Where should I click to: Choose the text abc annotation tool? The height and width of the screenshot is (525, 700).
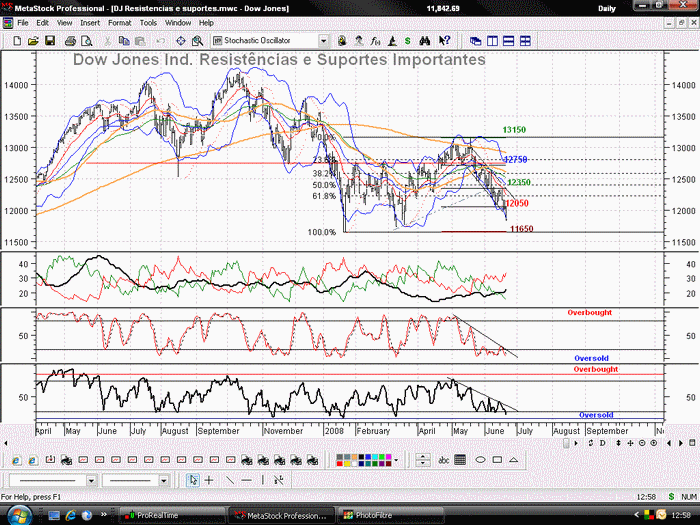point(443,459)
